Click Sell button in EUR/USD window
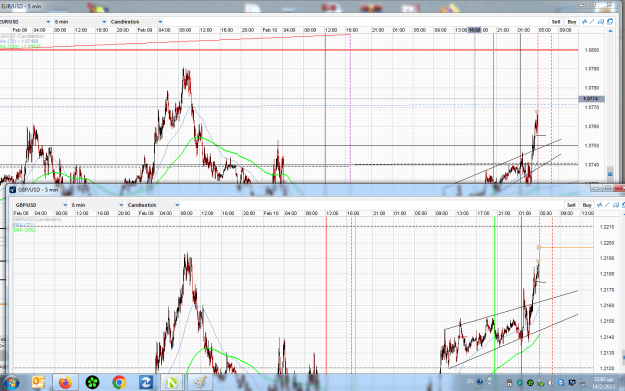This screenshot has width=625, height=391. coord(556,22)
